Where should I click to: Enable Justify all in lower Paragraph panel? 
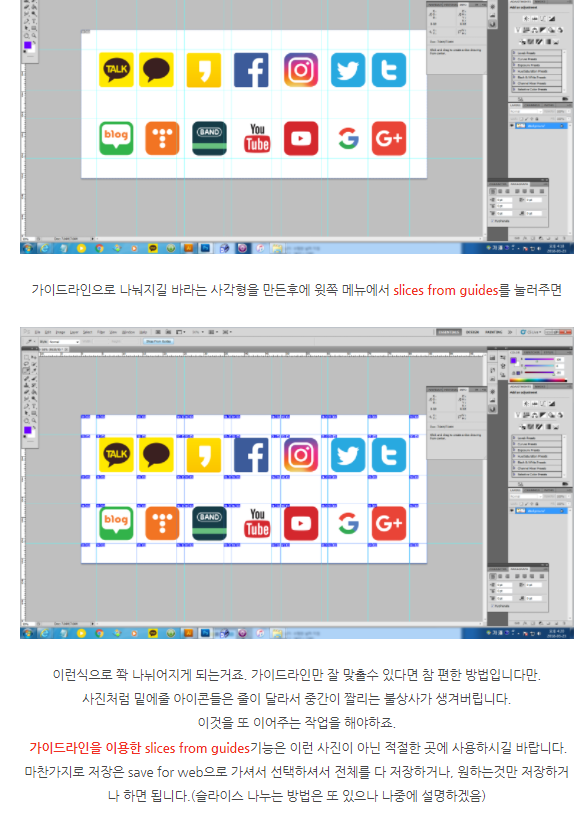pyautogui.click(x=542, y=576)
